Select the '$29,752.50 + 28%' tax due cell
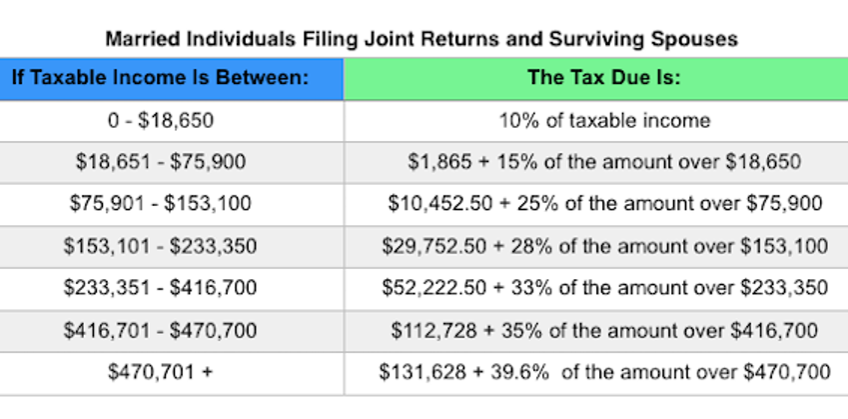Image resolution: width=848 pixels, height=419 pixels. tap(604, 246)
